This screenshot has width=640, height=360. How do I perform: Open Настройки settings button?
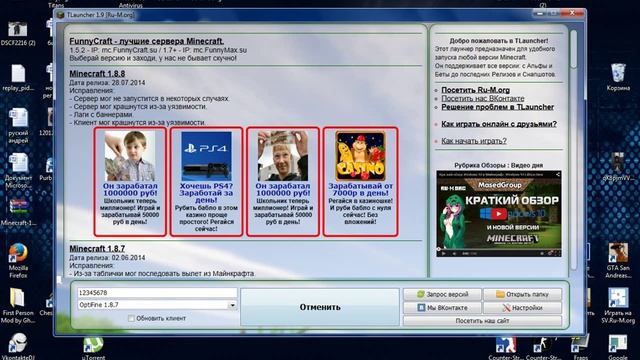(x=522, y=308)
